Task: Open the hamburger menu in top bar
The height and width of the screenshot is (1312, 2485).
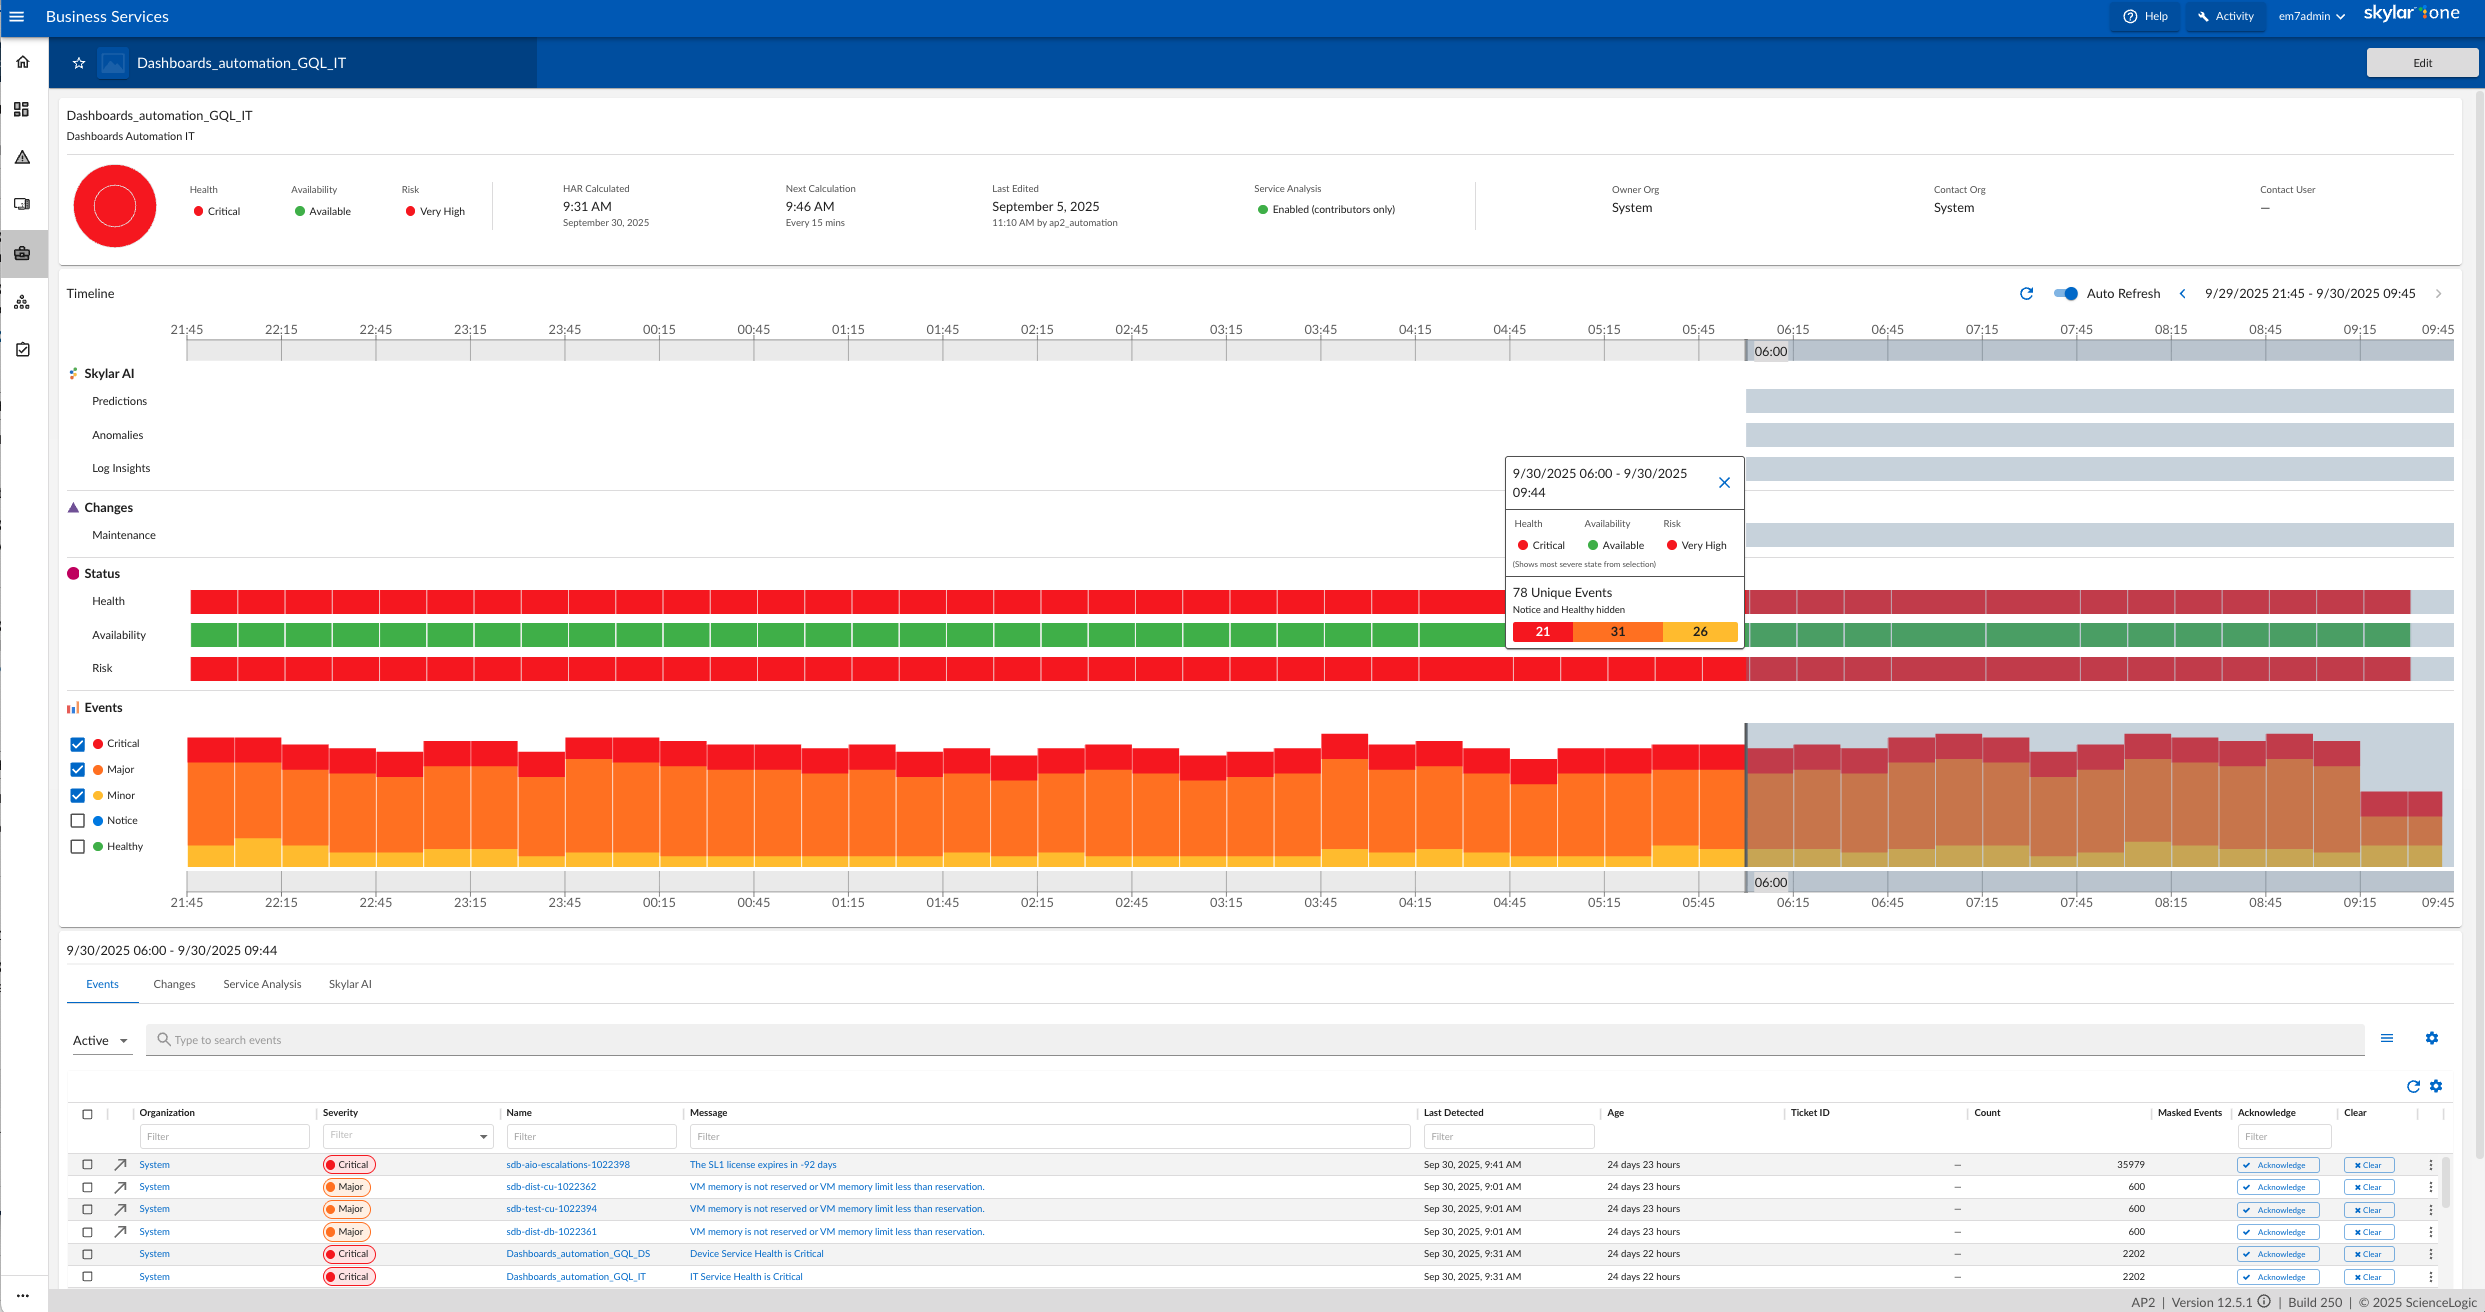Action: (x=17, y=16)
